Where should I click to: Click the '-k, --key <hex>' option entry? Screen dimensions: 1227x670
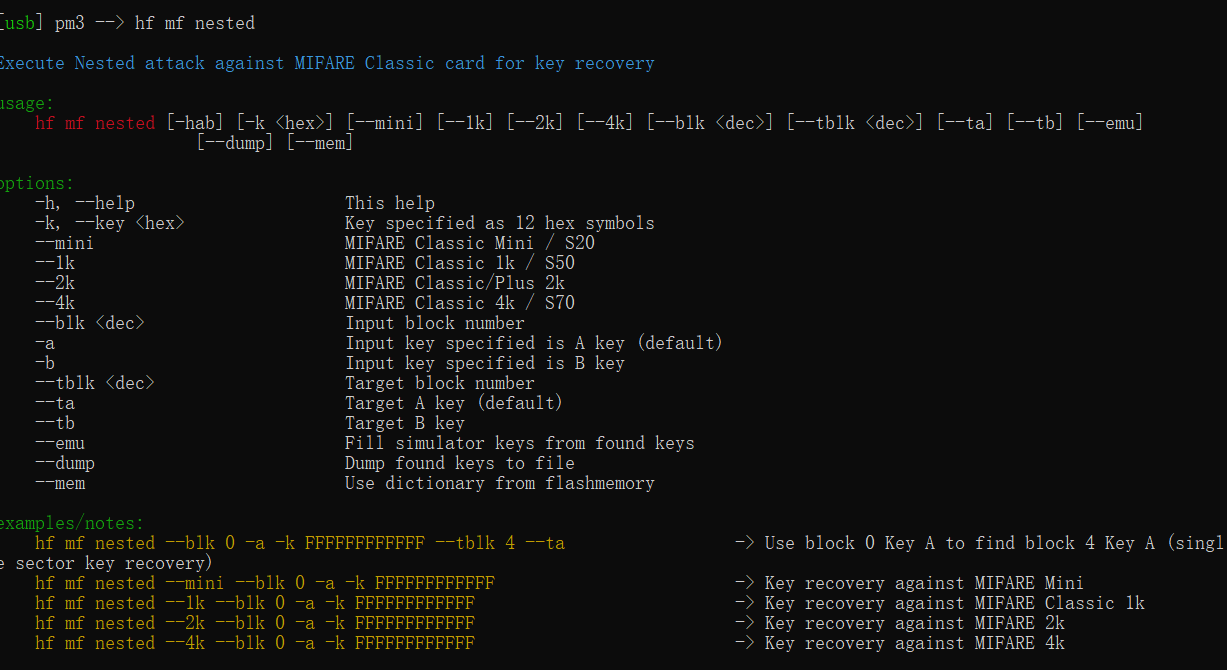coord(110,223)
